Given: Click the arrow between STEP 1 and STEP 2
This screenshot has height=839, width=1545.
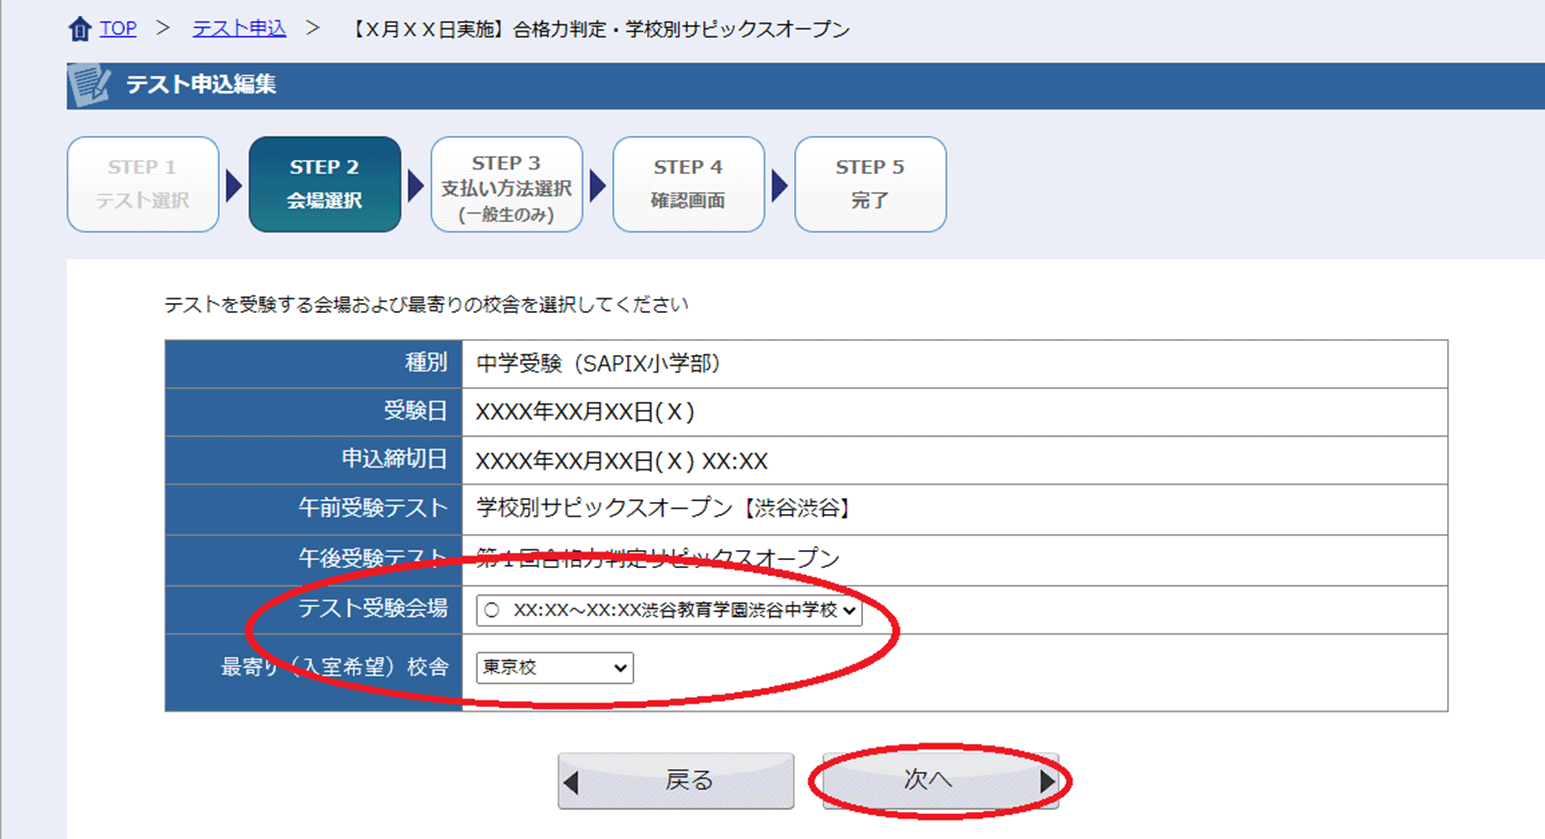Looking at the screenshot, I should 234,186.
